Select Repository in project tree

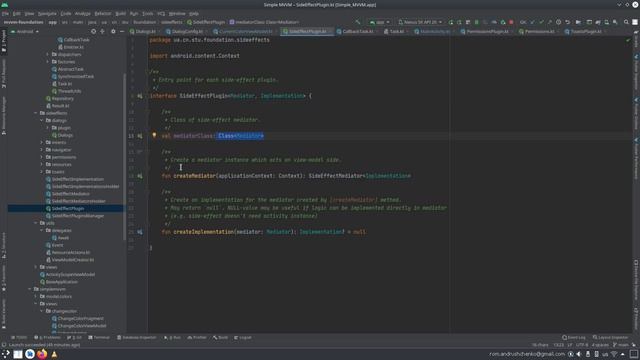click(62, 98)
